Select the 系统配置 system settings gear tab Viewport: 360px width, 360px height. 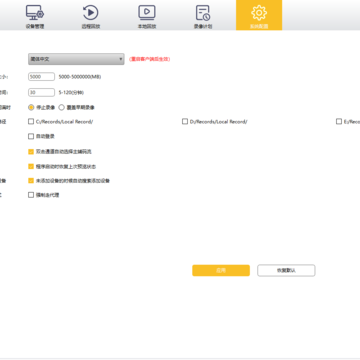coord(259,15)
